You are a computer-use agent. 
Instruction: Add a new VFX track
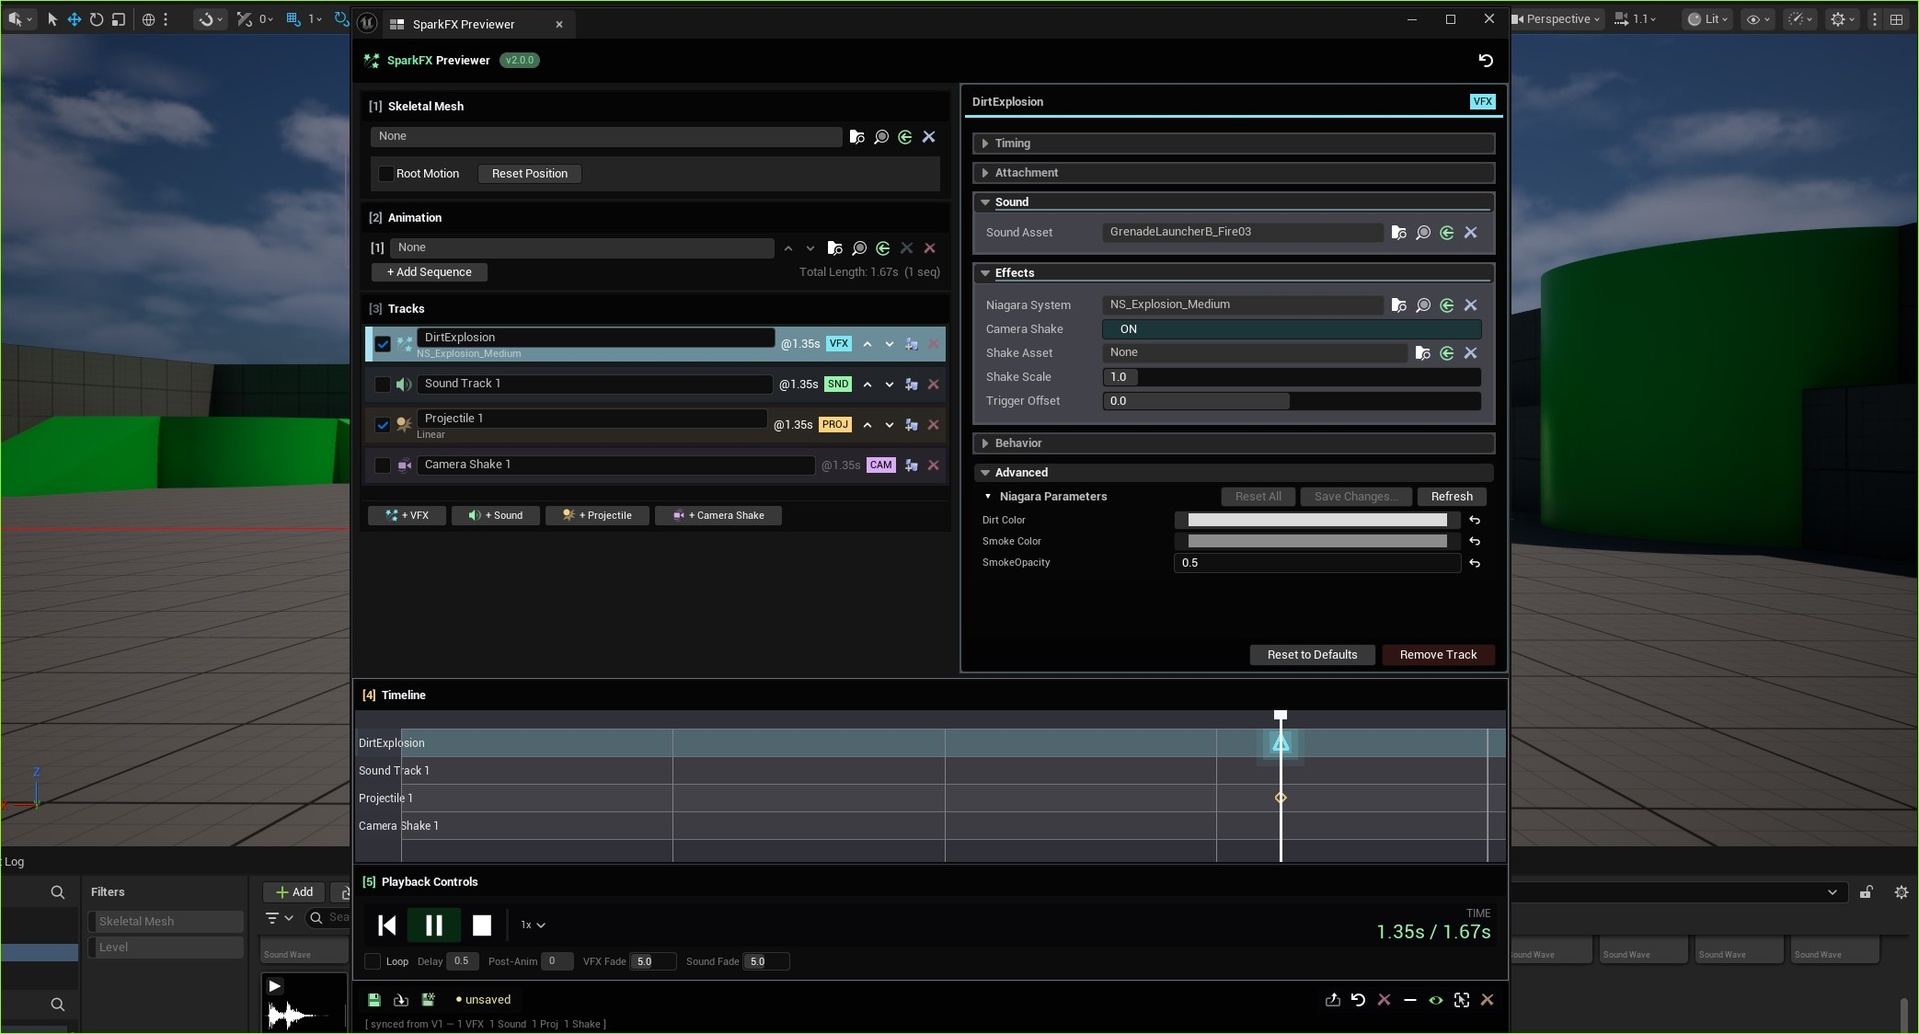point(407,516)
